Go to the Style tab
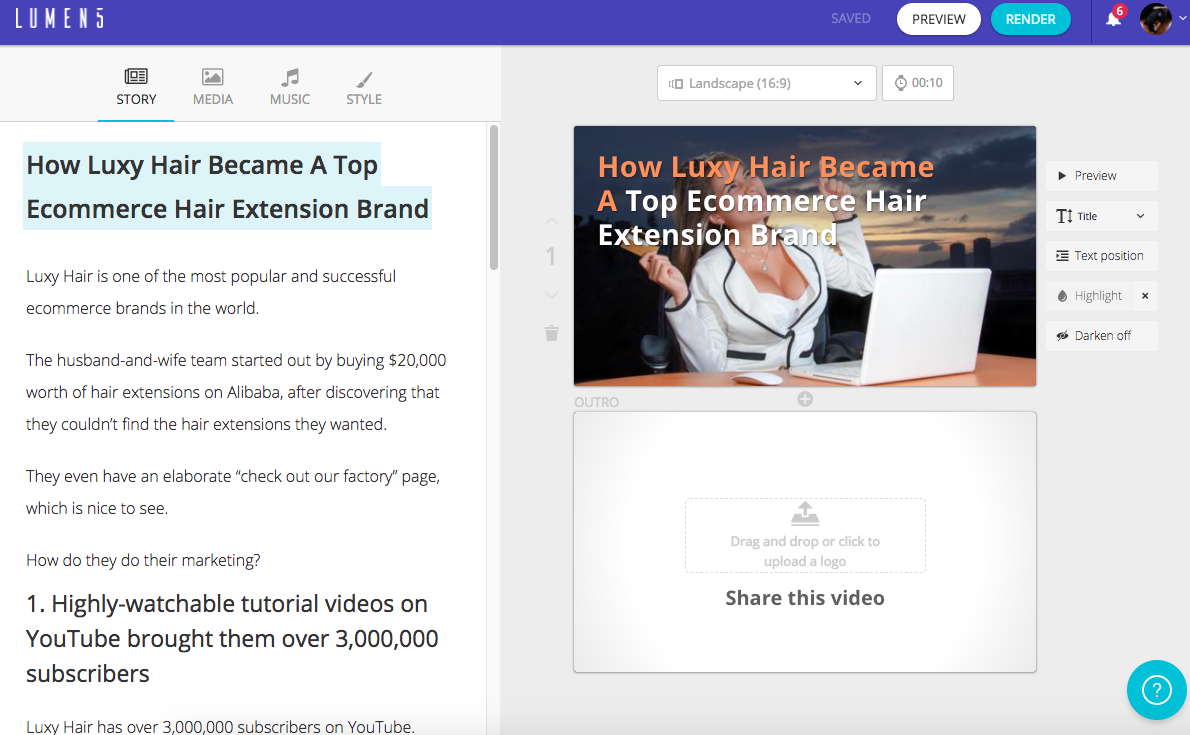This screenshot has width=1190, height=735. coord(364,87)
